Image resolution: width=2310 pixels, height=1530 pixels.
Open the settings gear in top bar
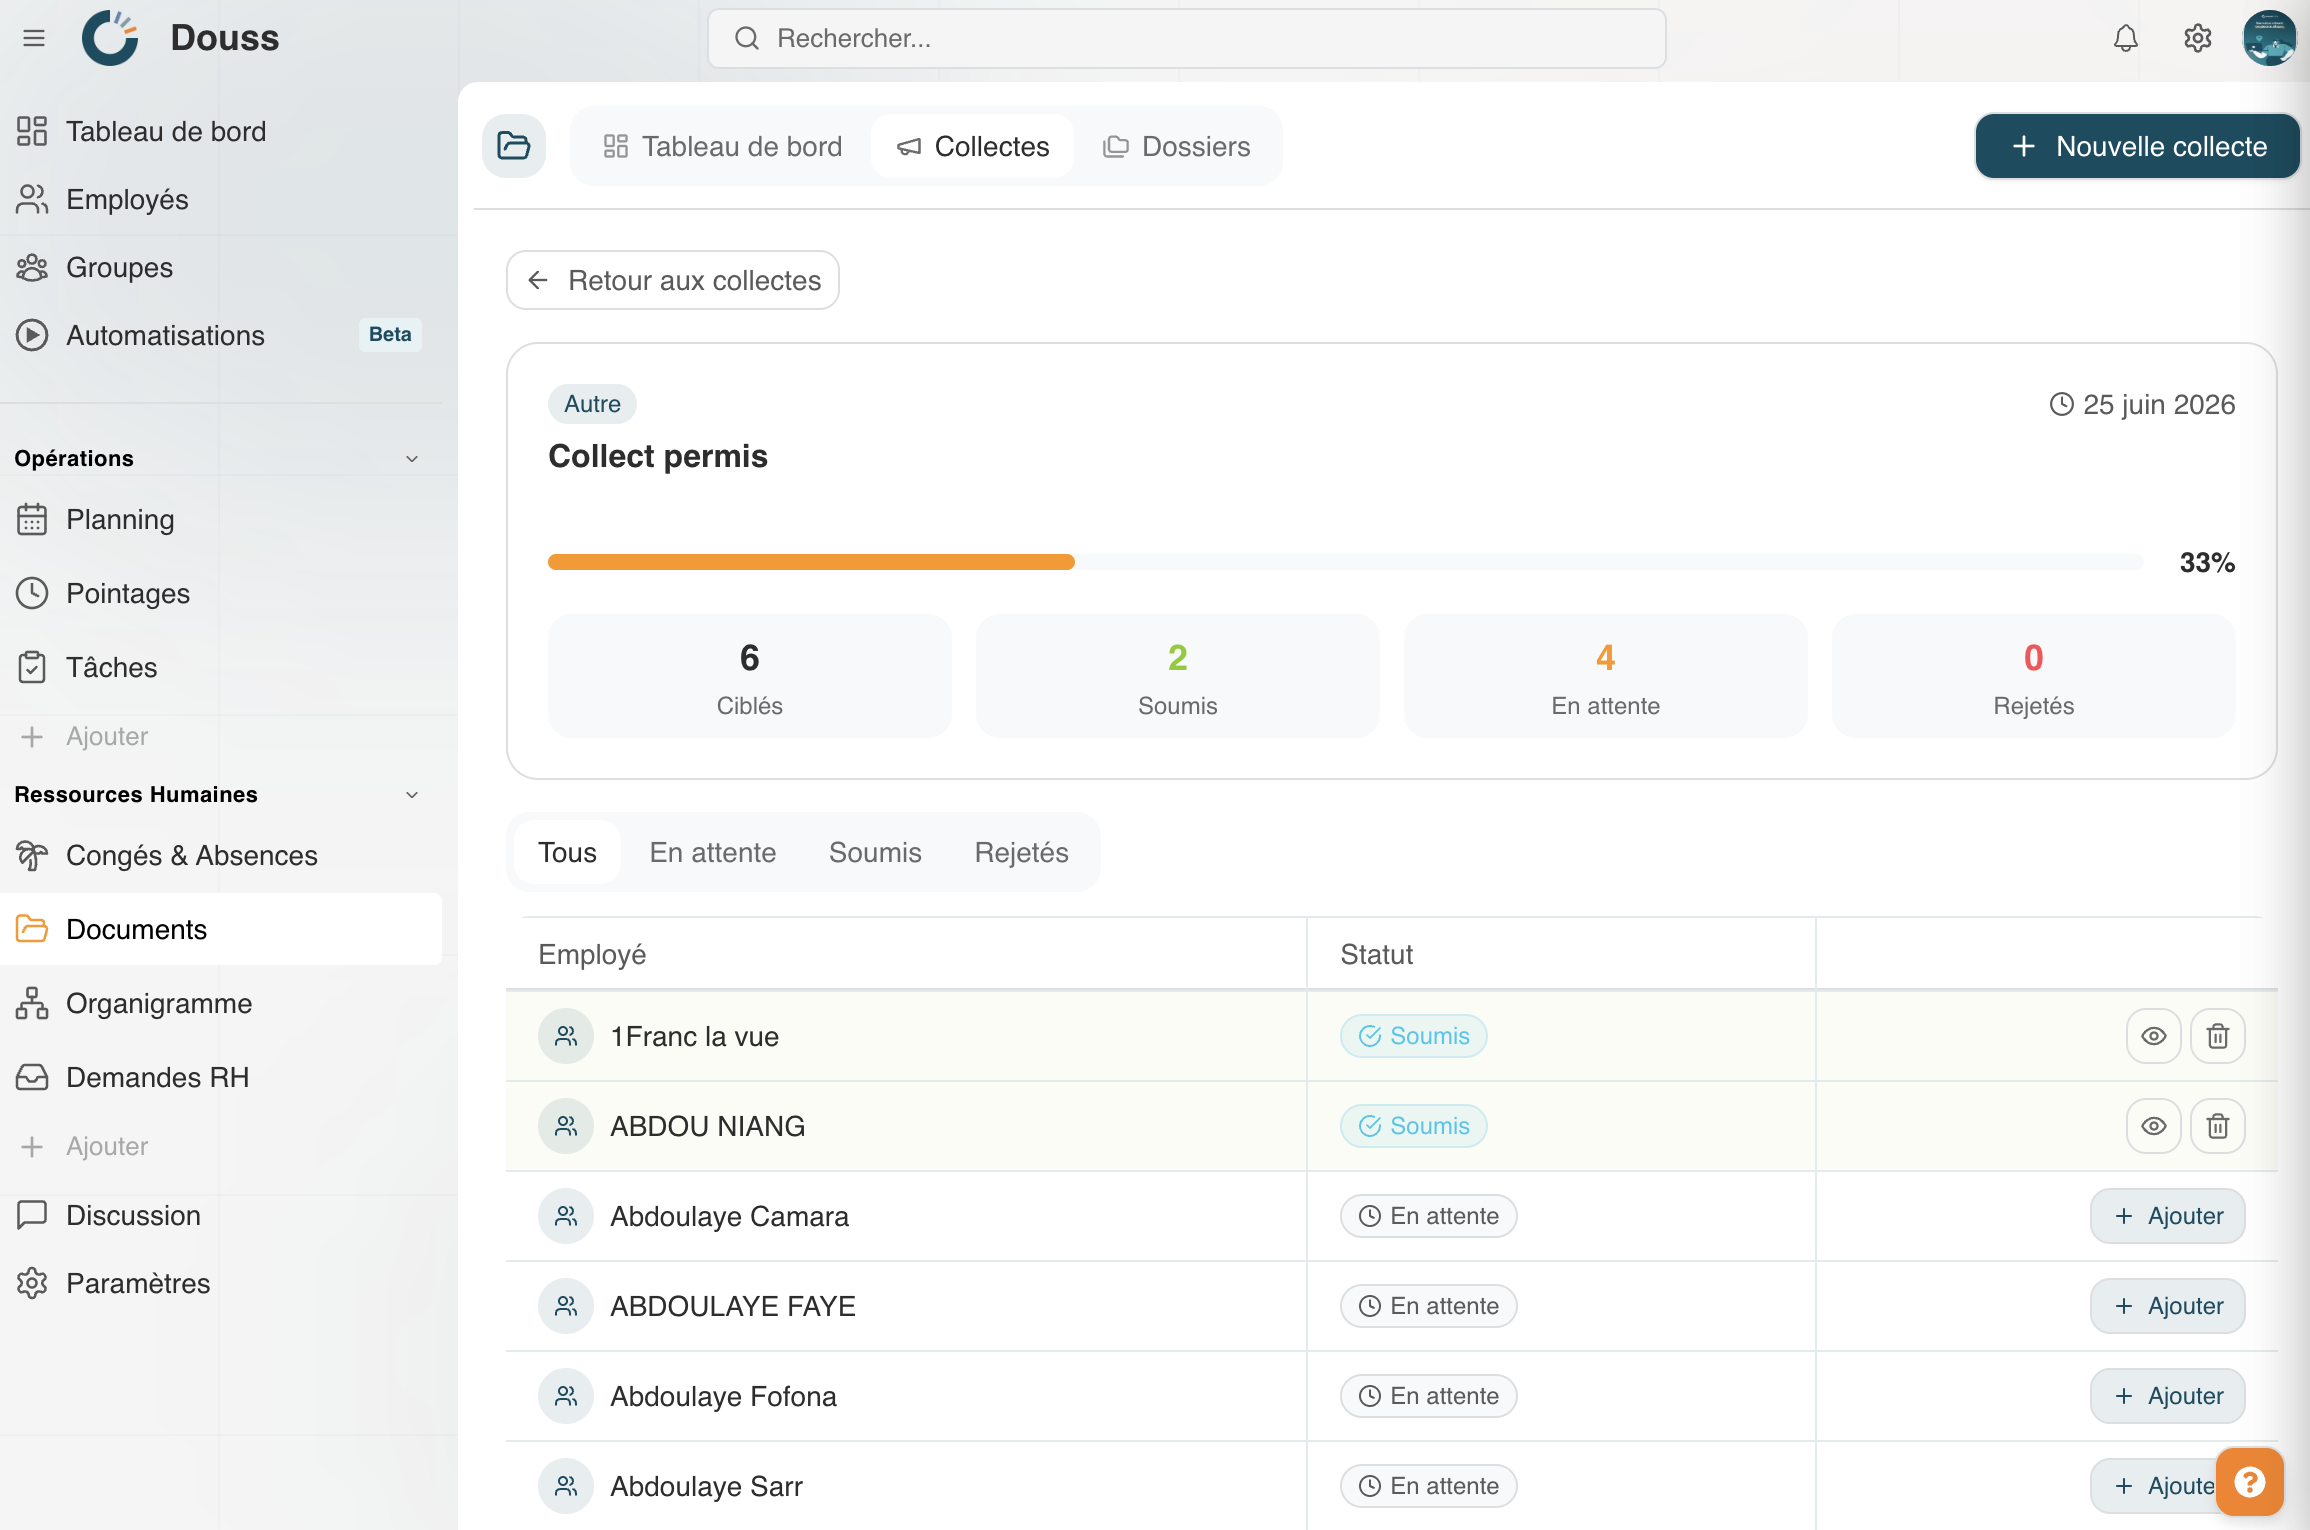click(2197, 38)
